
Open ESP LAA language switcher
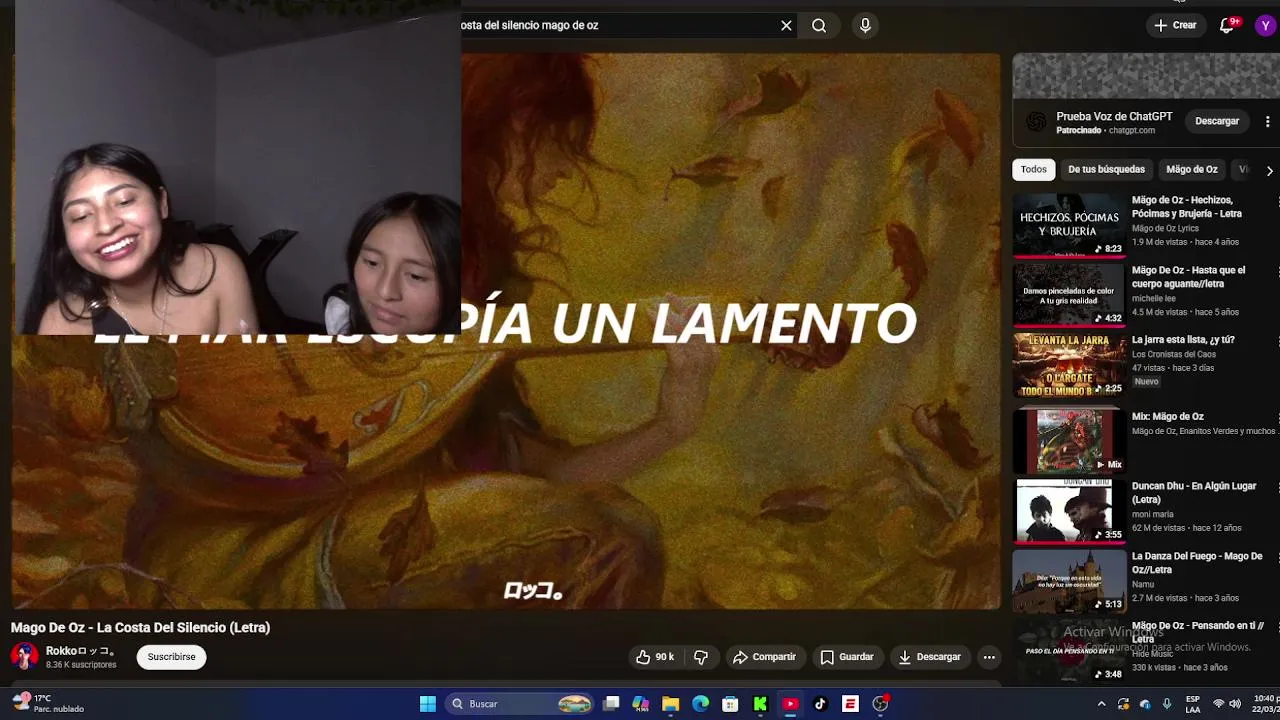tap(1192, 704)
